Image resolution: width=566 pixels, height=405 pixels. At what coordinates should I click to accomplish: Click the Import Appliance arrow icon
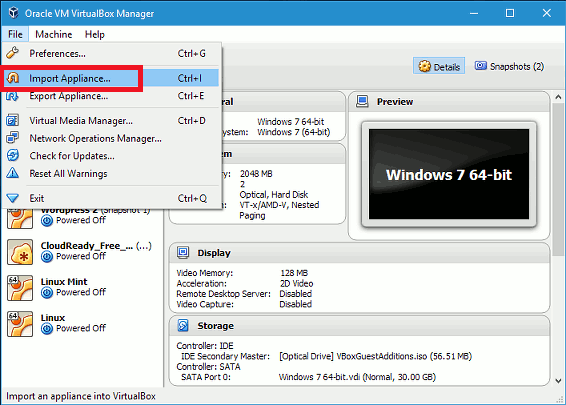[x=13, y=78]
